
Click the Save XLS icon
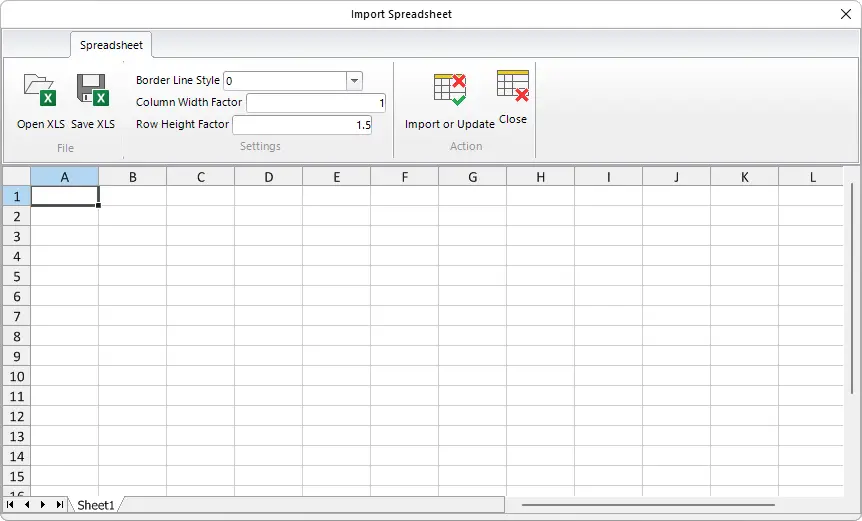(x=92, y=90)
